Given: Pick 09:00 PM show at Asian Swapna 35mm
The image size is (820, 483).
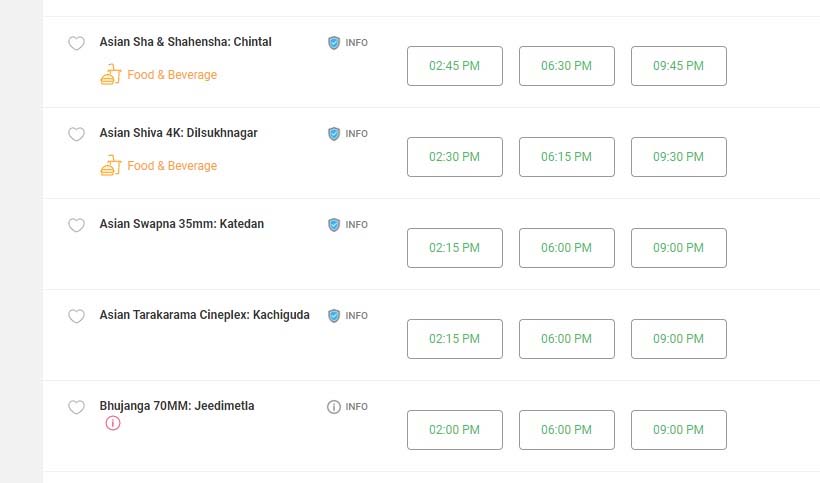Looking at the screenshot, I should [x=679, y=248].
